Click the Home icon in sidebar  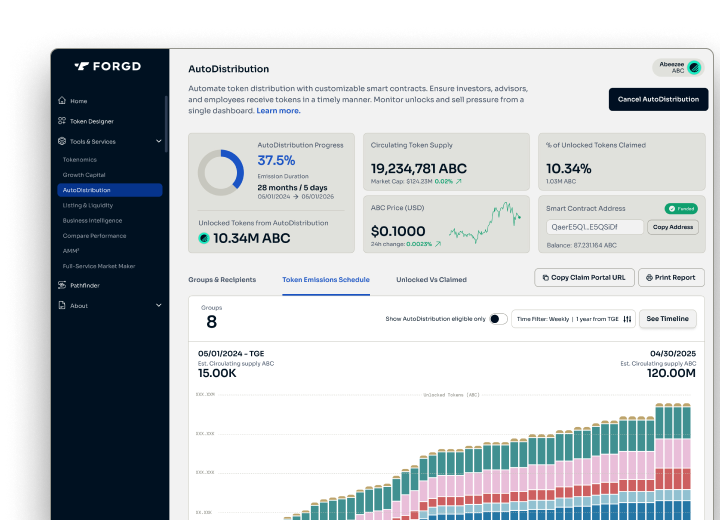click(62, 101)
